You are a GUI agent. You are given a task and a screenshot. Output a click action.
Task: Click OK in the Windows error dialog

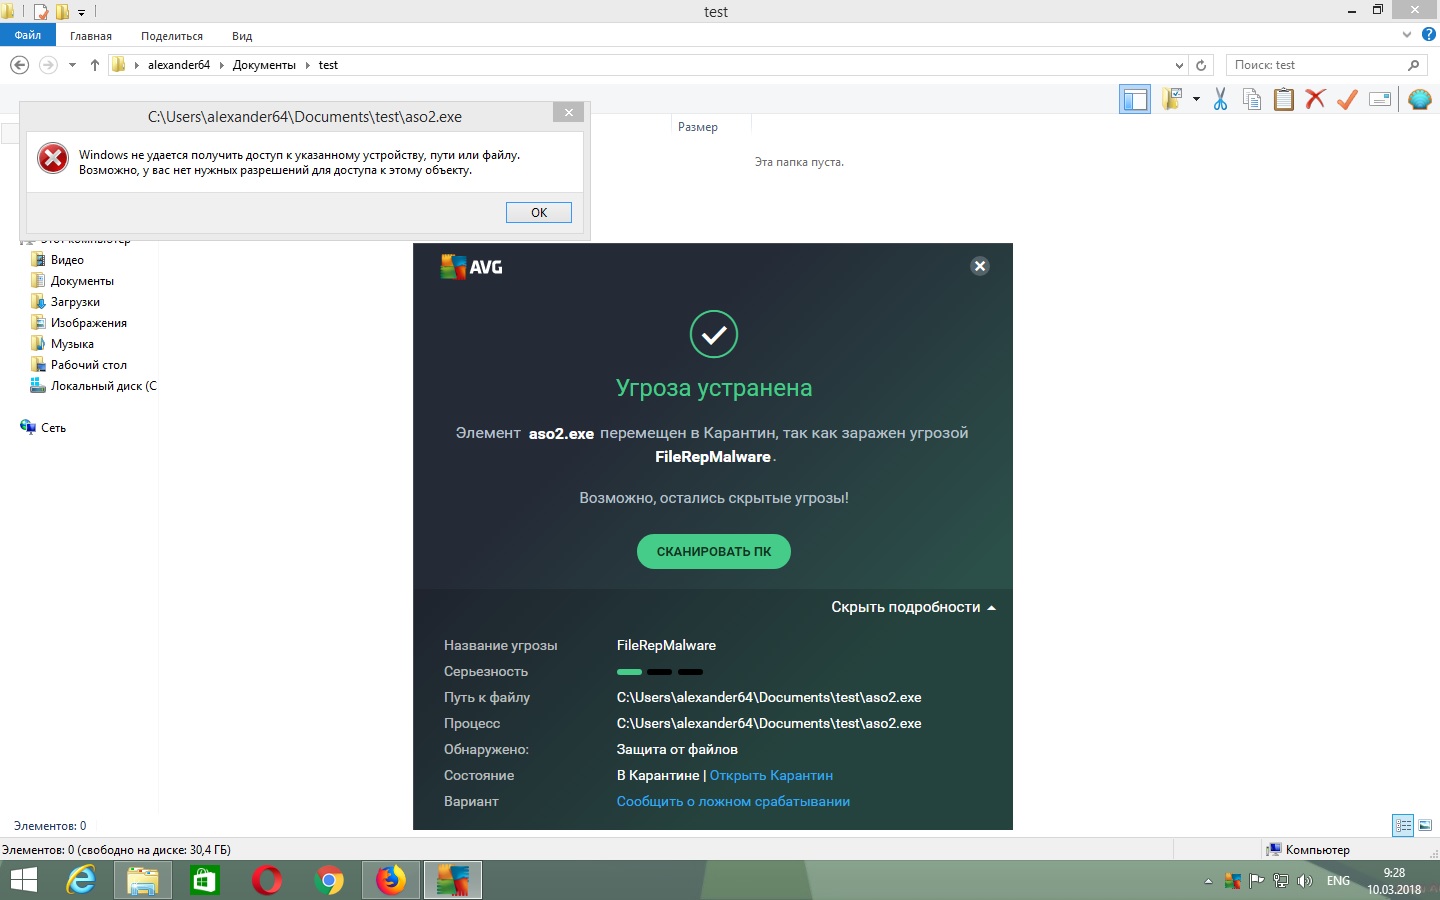539,212
